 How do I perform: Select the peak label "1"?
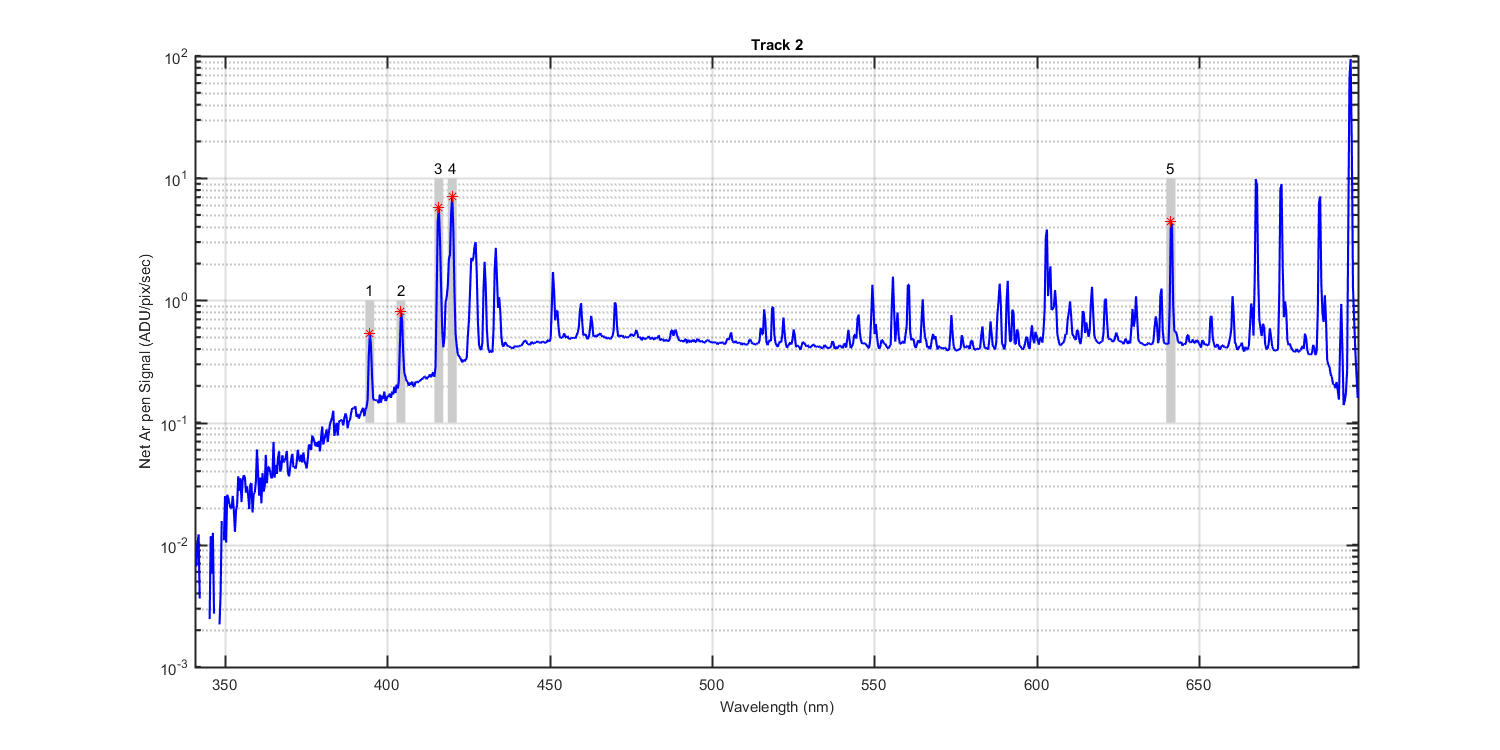pyautogui.click(x=369, y=290)
